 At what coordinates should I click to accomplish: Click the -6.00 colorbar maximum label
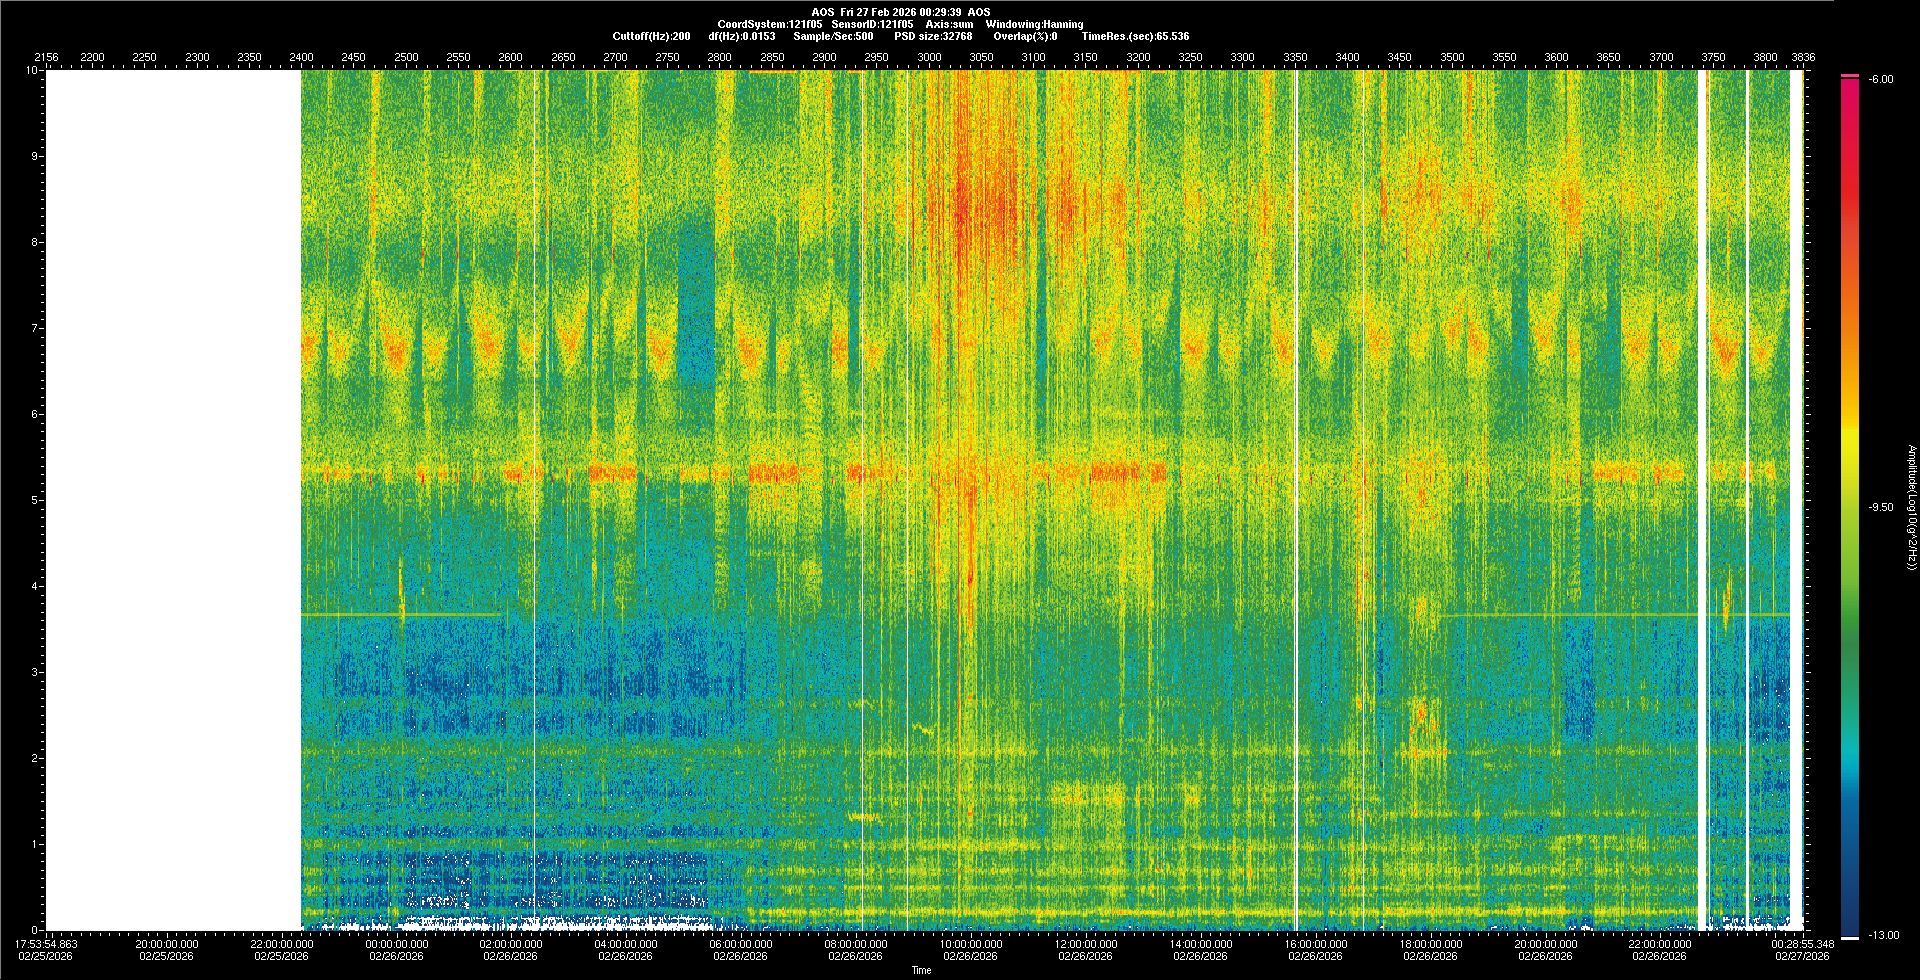pos(1880,79)
